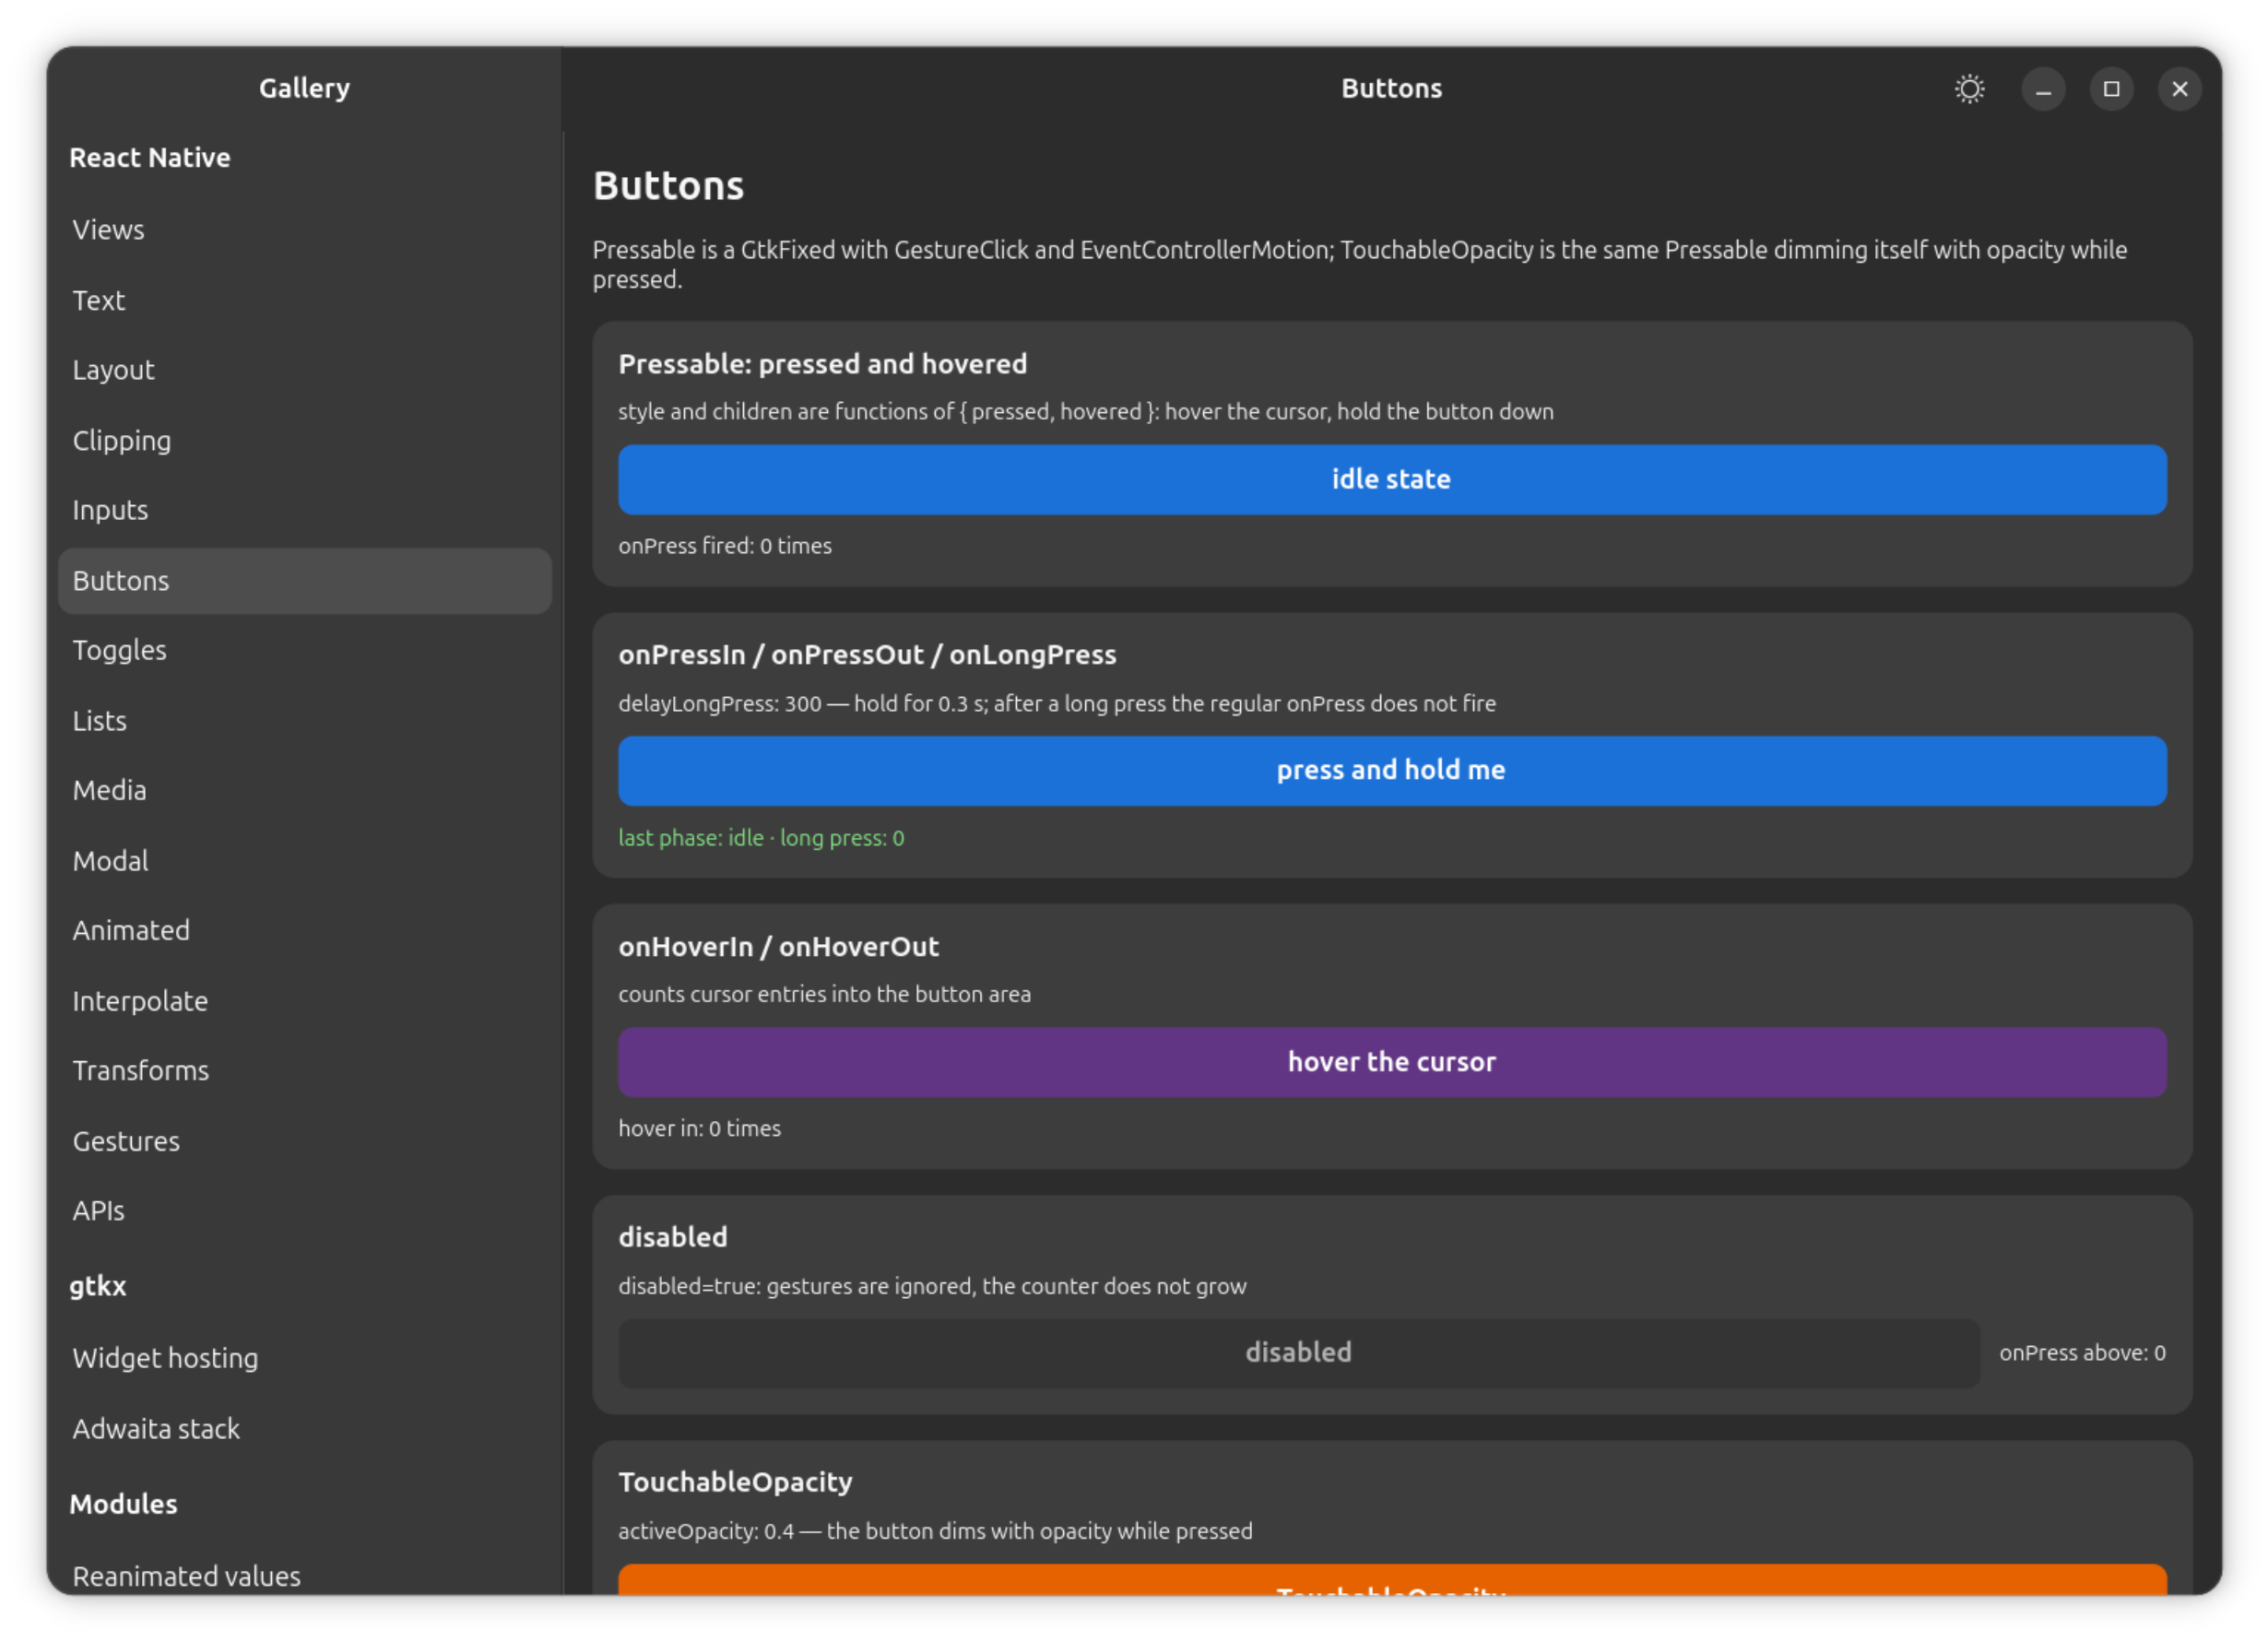Screen dimensions: 2268x1641
Task: Click the blue 'idle state' button
Action: pyautogui.click(x=1392, y=480)
